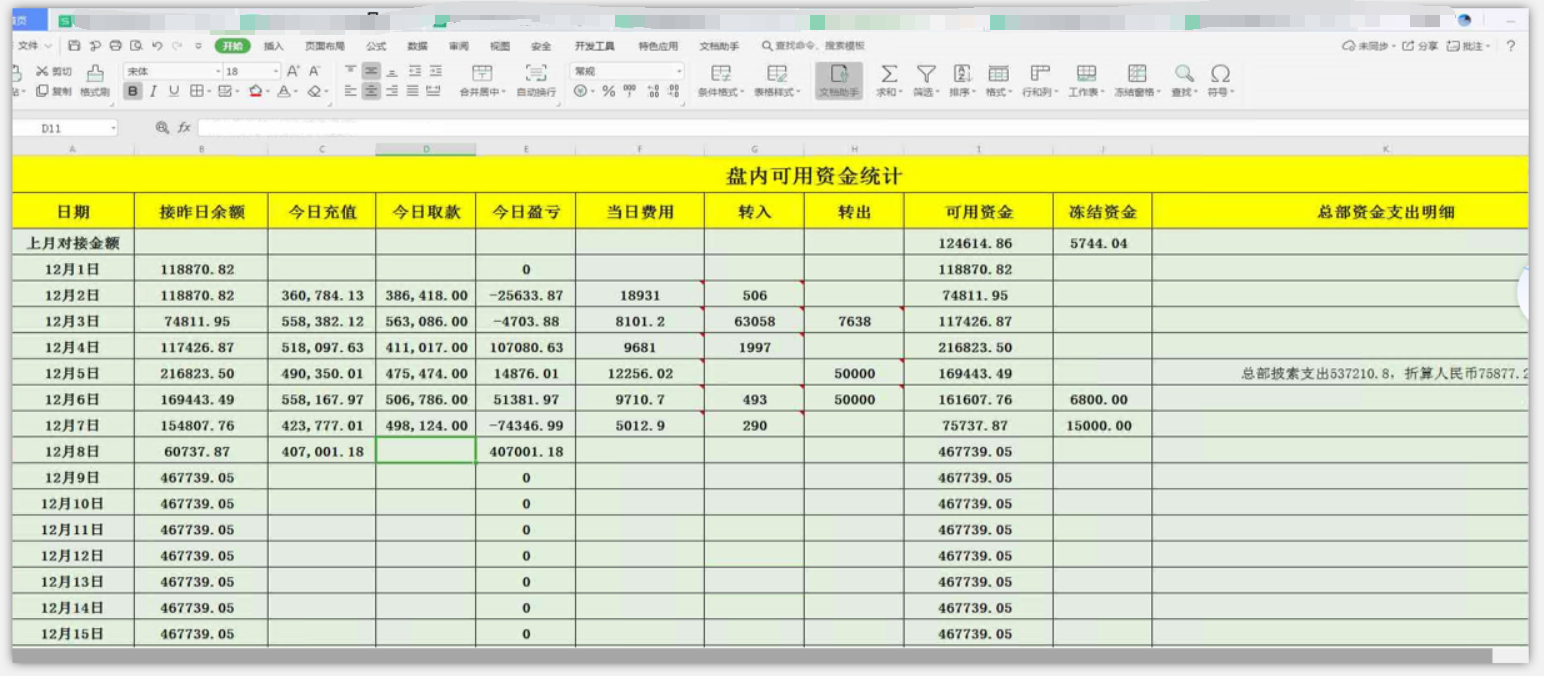Select cell with 467739.05 in 12月8日 row

976,452
